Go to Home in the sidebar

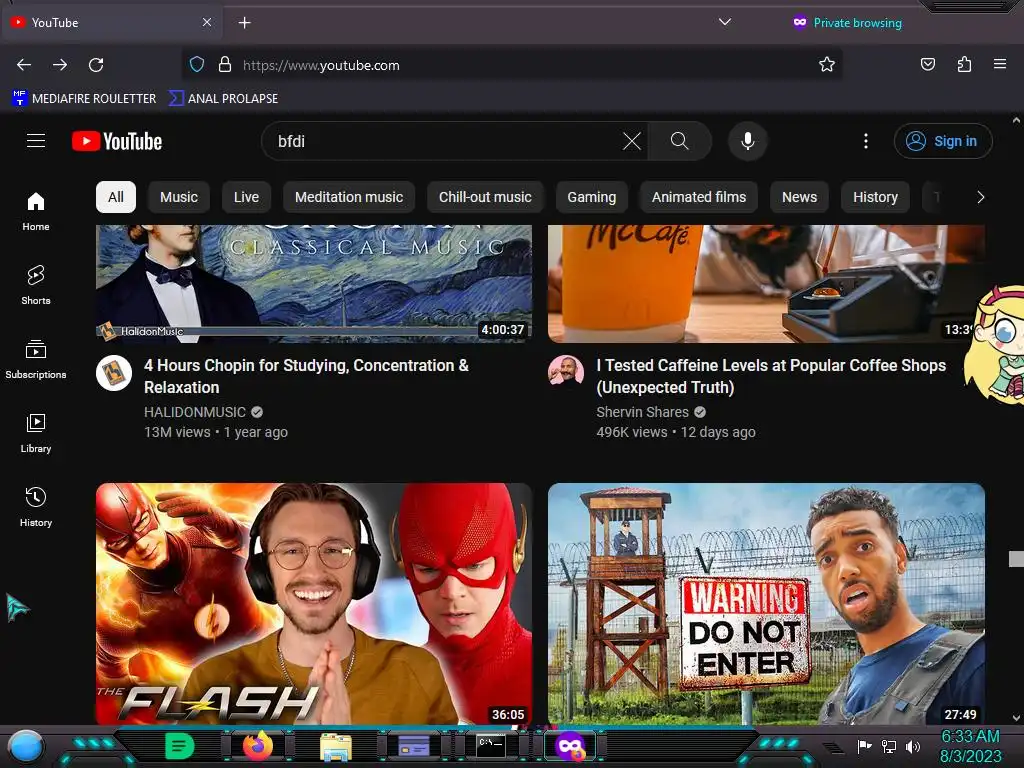[x=36, y=212]
